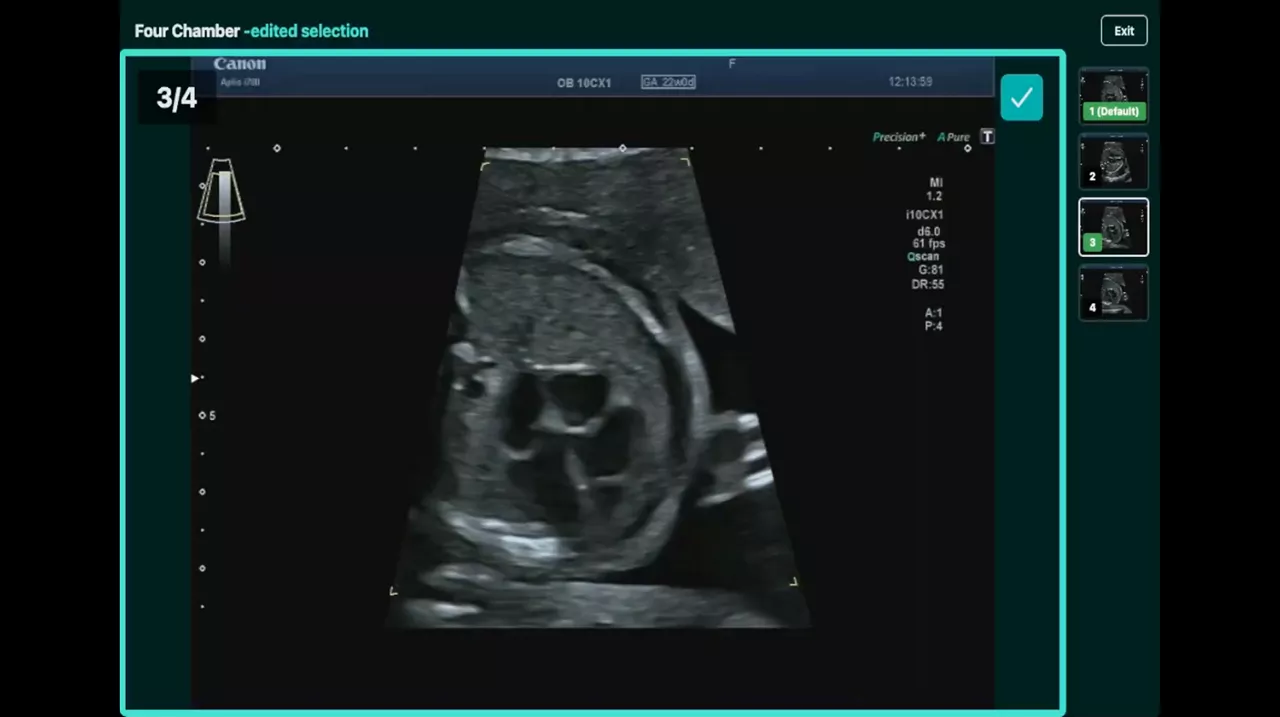1280x717 pixels.
Task: Click the Canon logo text
Action: tap(240, 64)
